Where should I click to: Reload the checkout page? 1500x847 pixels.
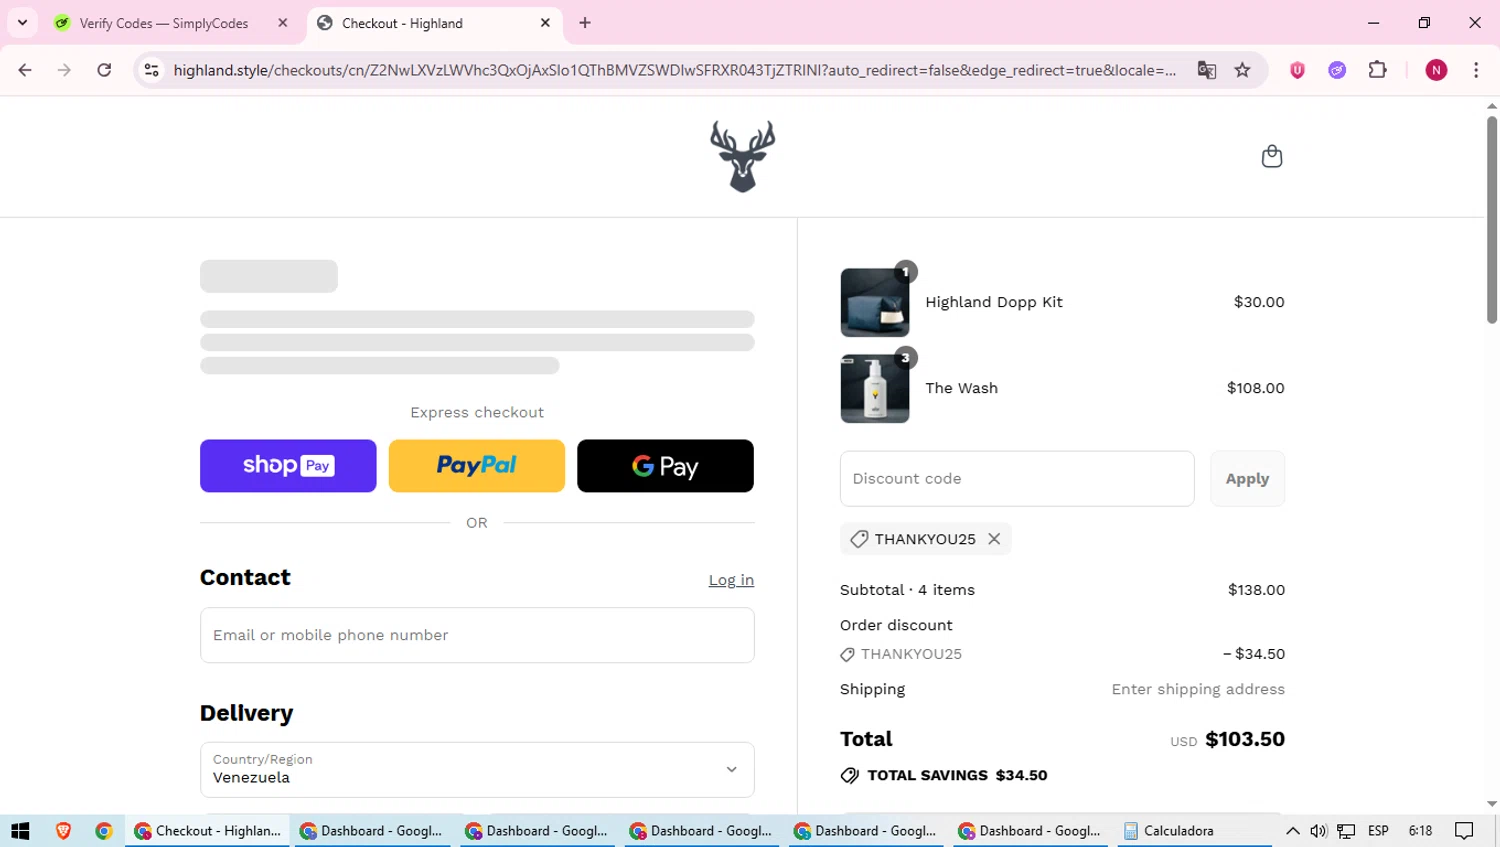click(104, 70)
